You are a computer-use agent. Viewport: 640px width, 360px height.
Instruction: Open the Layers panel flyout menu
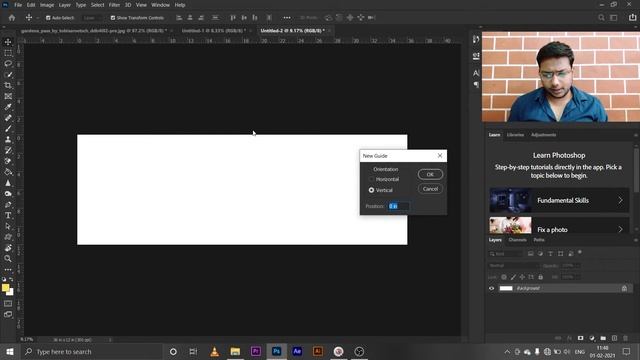point(636,240)
